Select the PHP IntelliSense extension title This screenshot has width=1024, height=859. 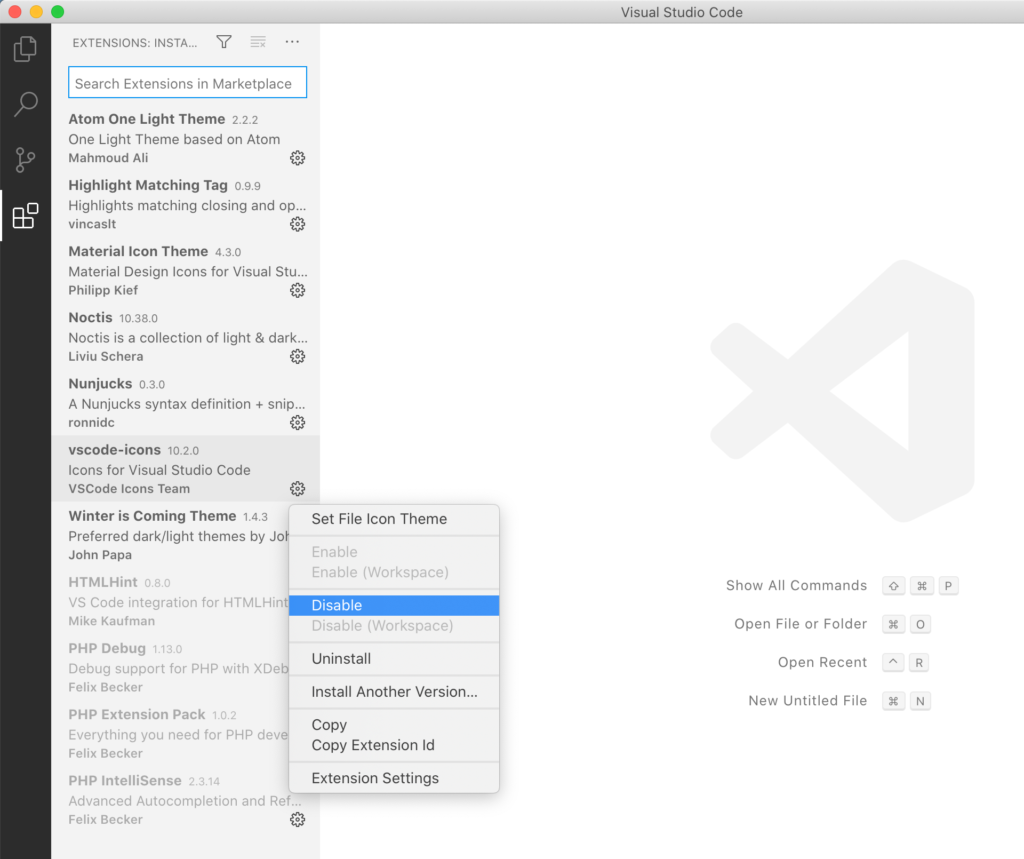pyautogui.click(x=125, y=781)
